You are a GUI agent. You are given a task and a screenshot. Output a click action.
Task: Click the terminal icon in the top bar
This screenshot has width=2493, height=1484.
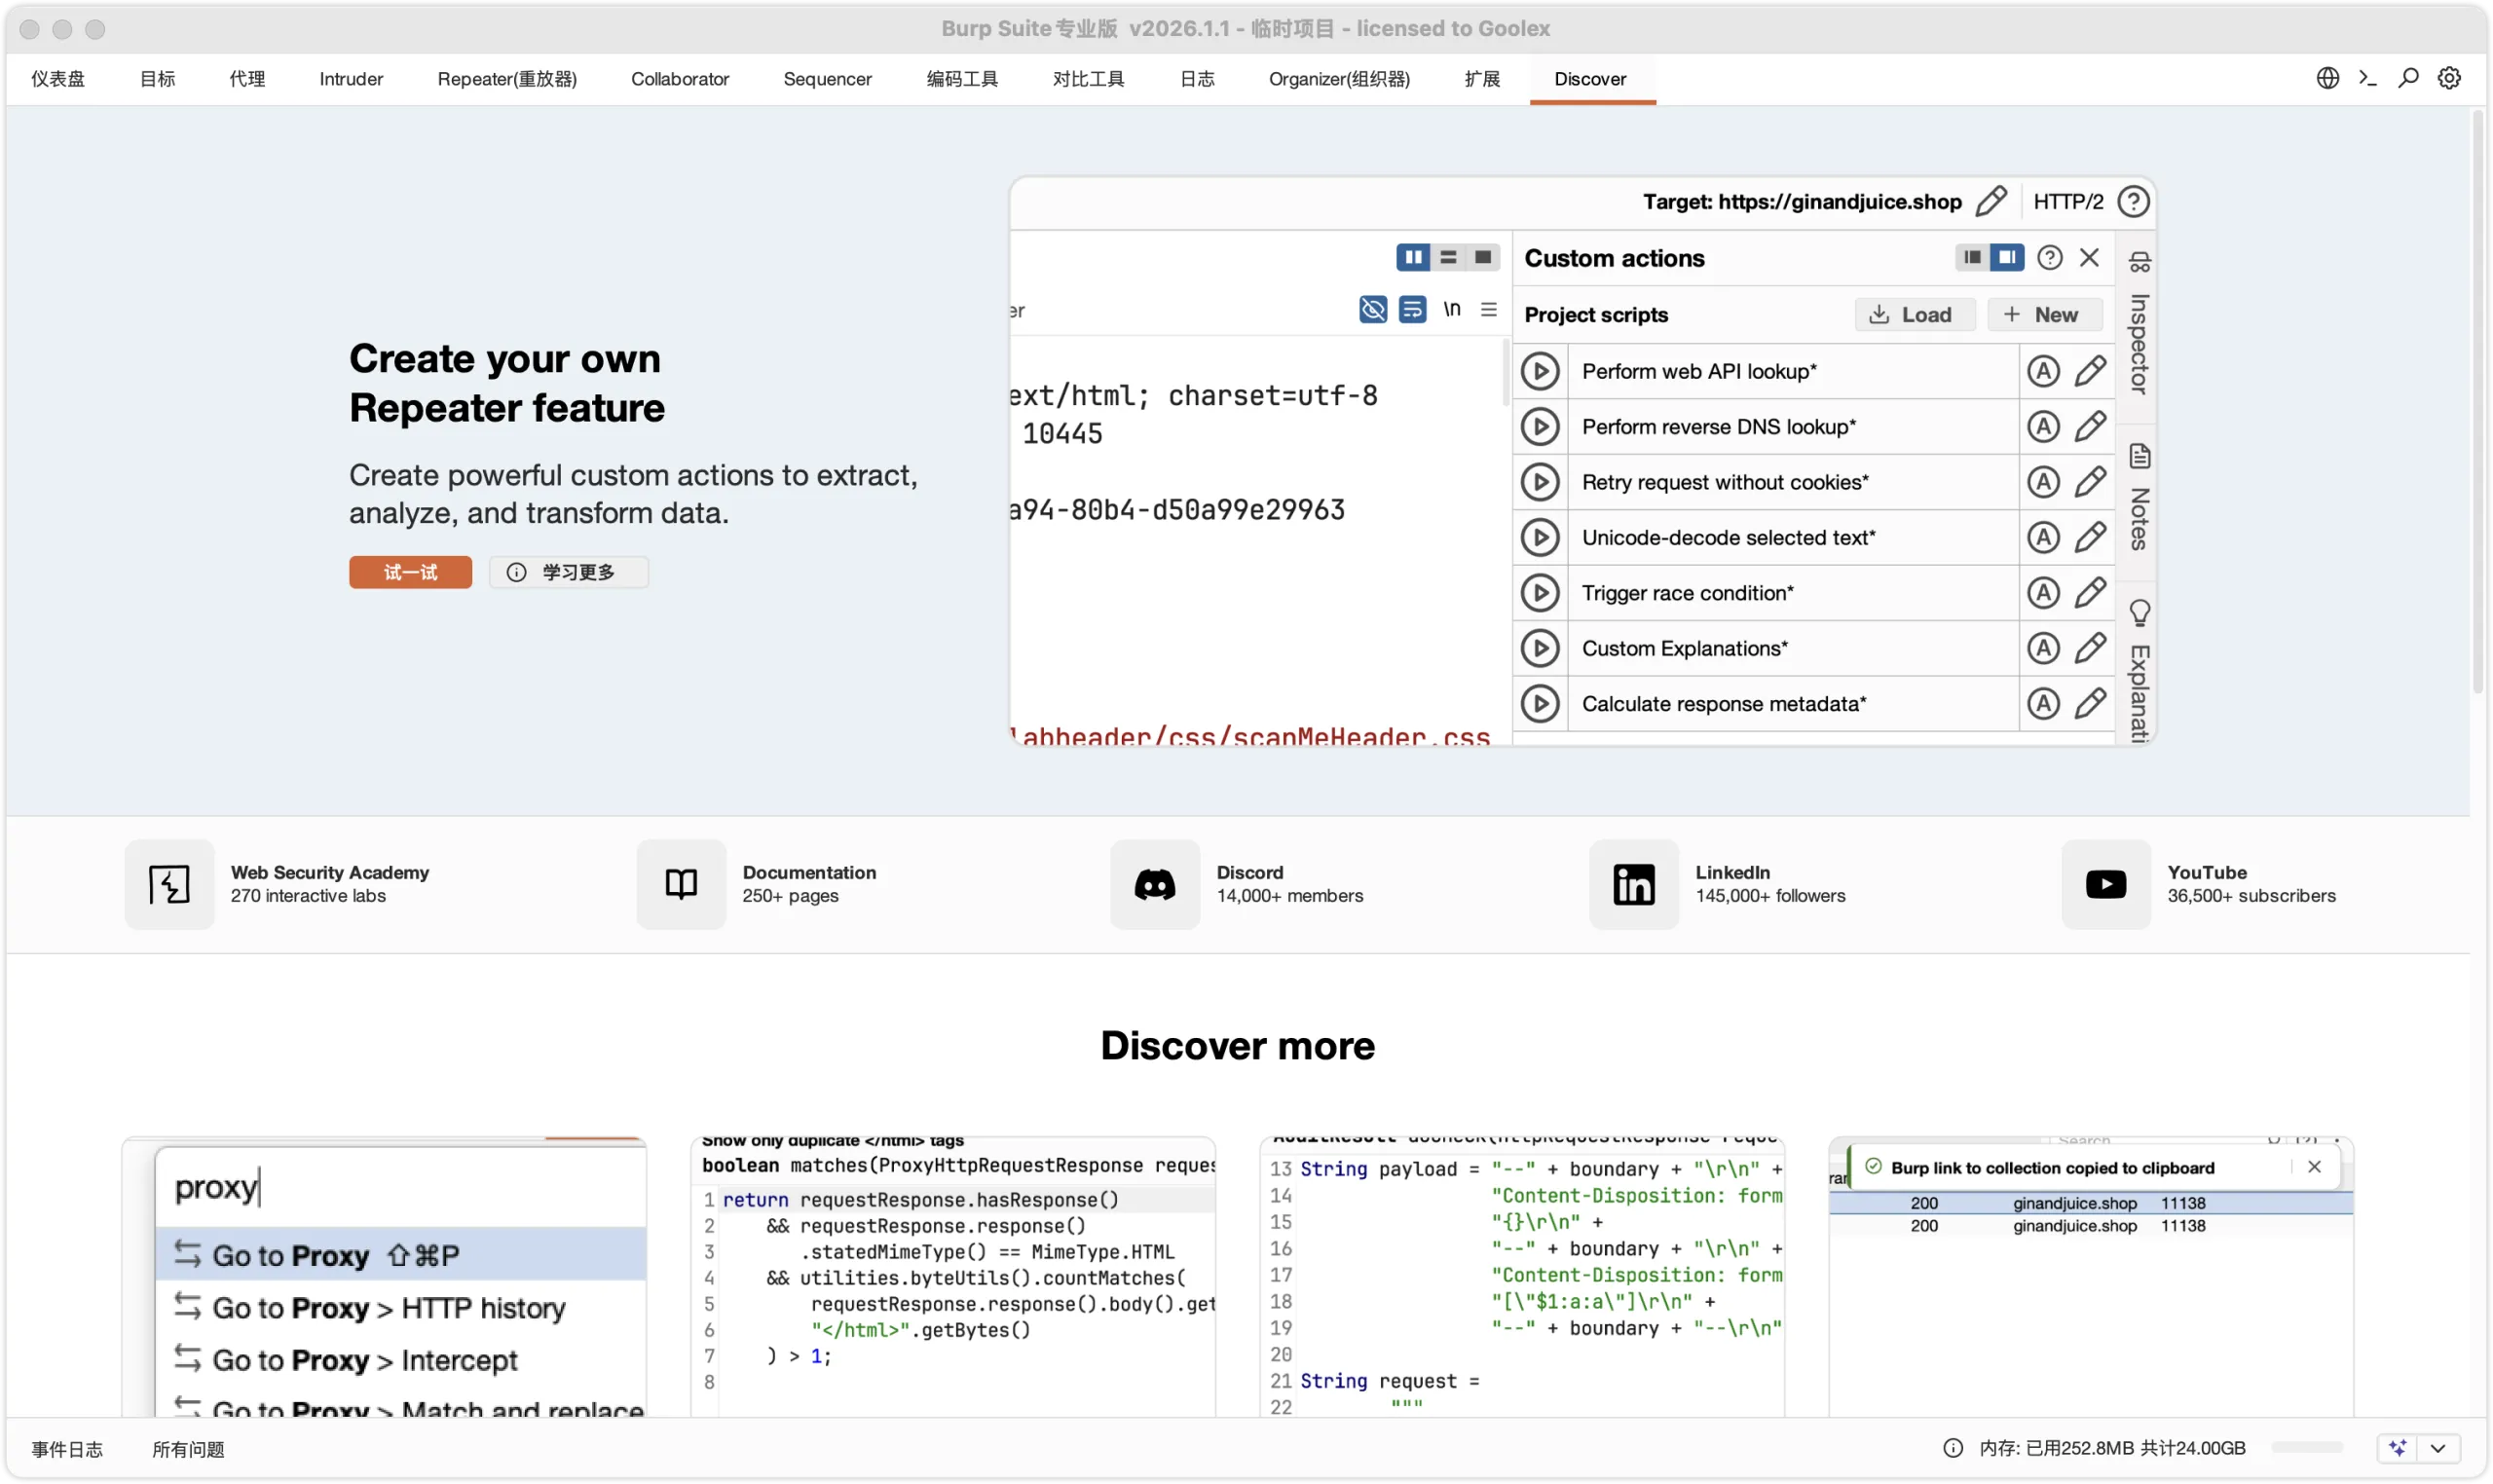pyautogui.click(x=2367, y=78)
